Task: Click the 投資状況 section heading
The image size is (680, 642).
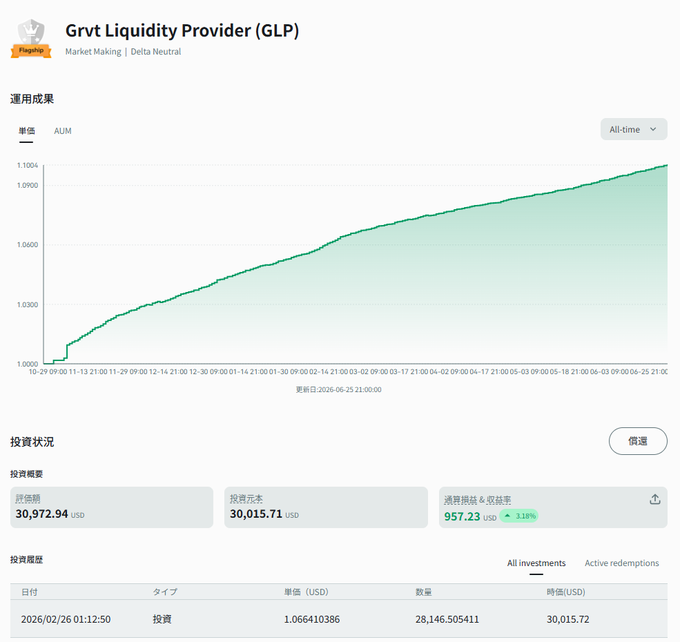Action: click(x=32, y=442)
